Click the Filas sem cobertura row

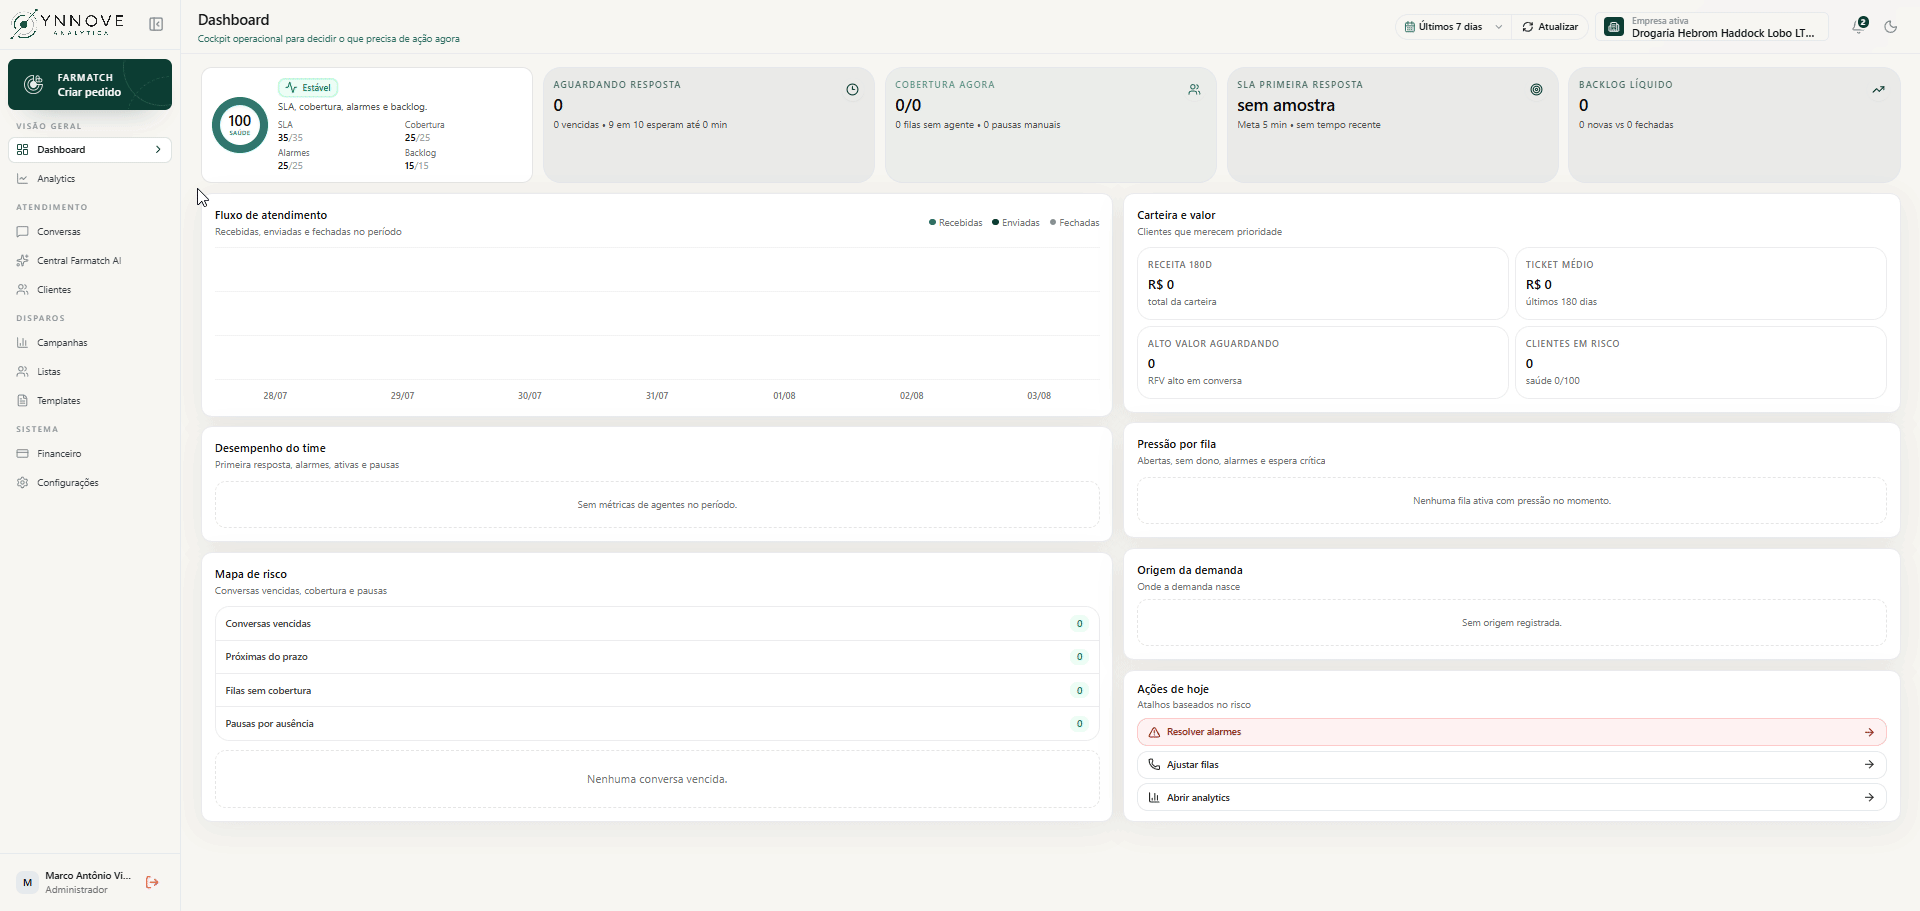tap(657, 691)
